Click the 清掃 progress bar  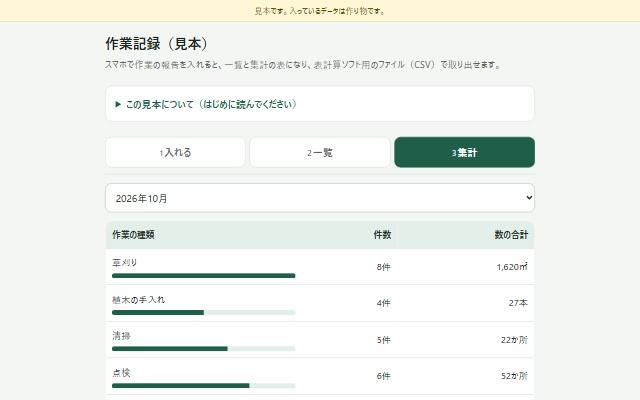[x=203, y=349]
